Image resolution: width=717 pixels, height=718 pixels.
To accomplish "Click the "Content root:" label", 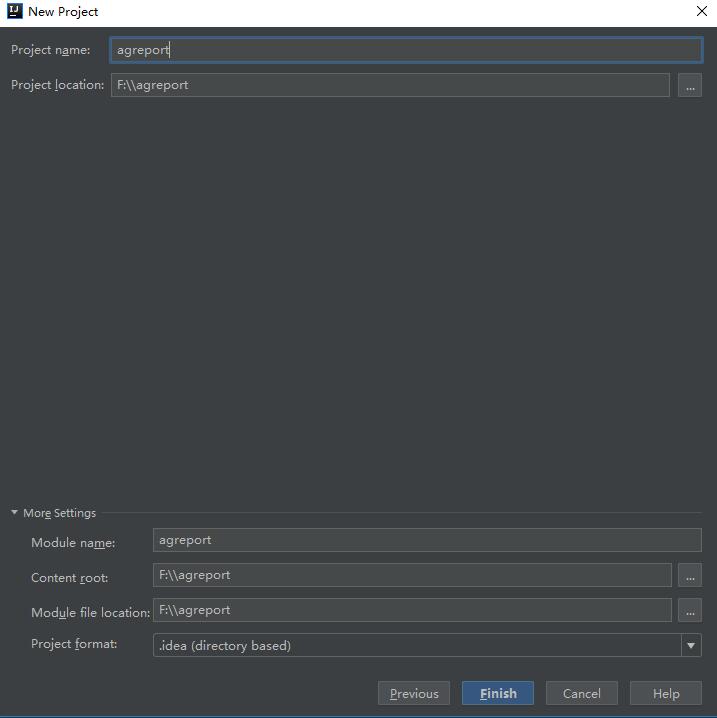I will [x=70, y=578].
